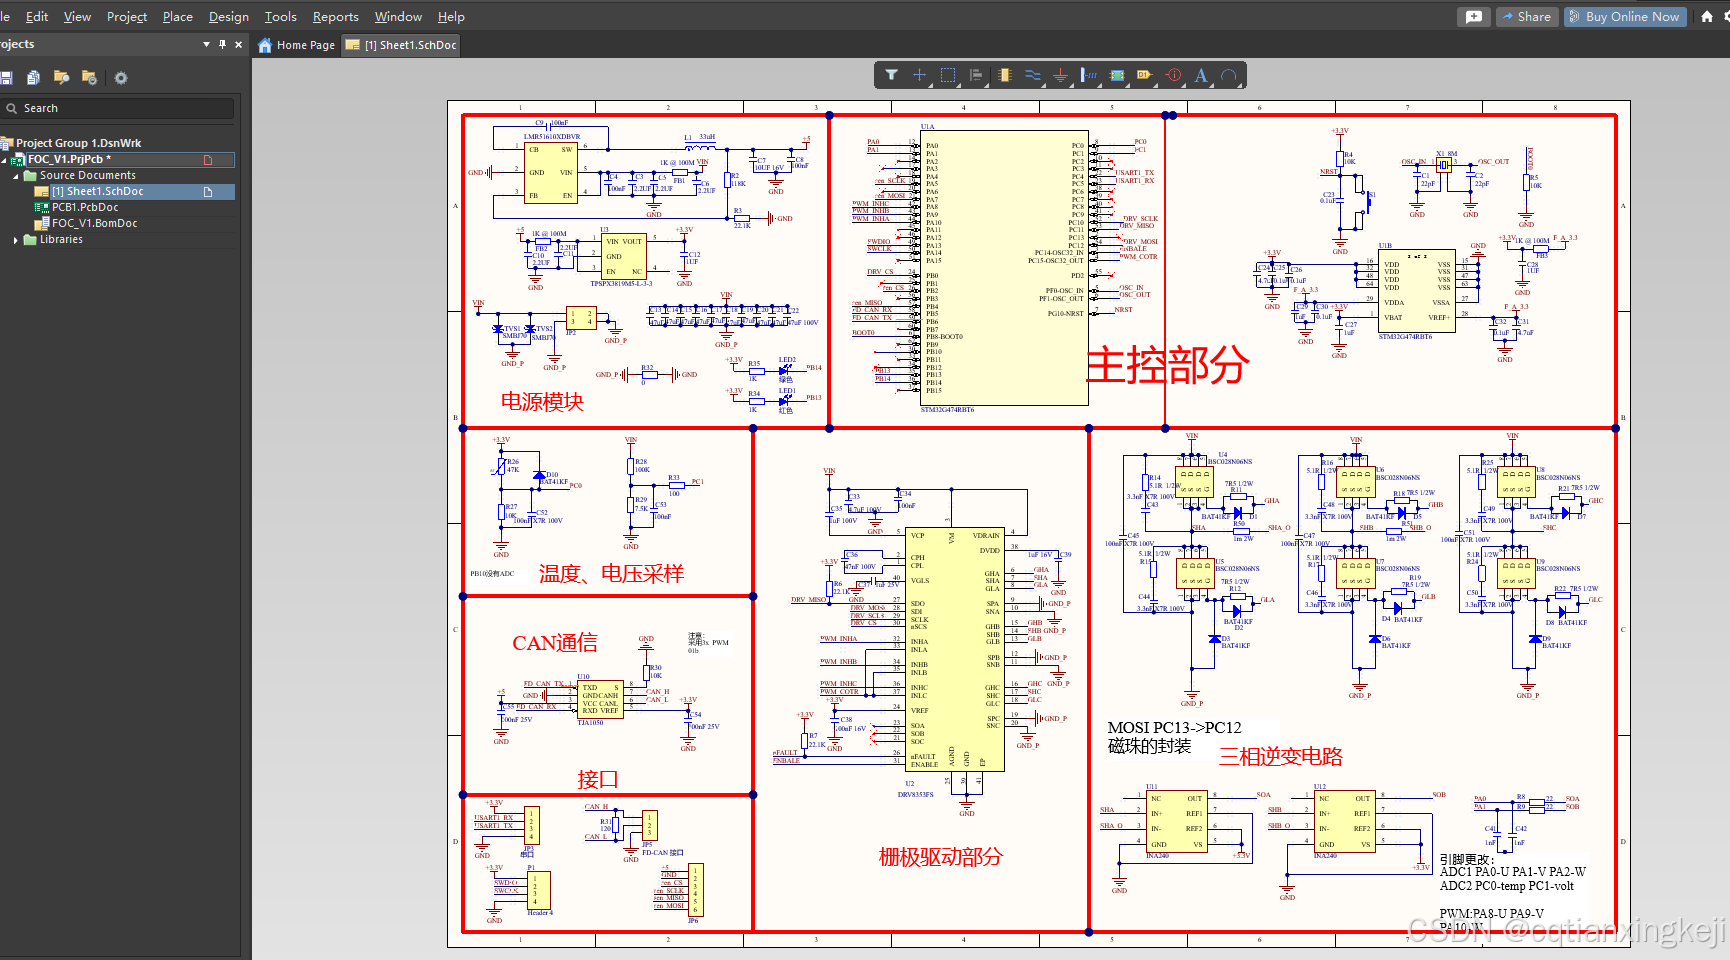This screenshot has width=1730, height=960.
Task: Select the Place Directive info icon
Action: [x=1174, y=75]
